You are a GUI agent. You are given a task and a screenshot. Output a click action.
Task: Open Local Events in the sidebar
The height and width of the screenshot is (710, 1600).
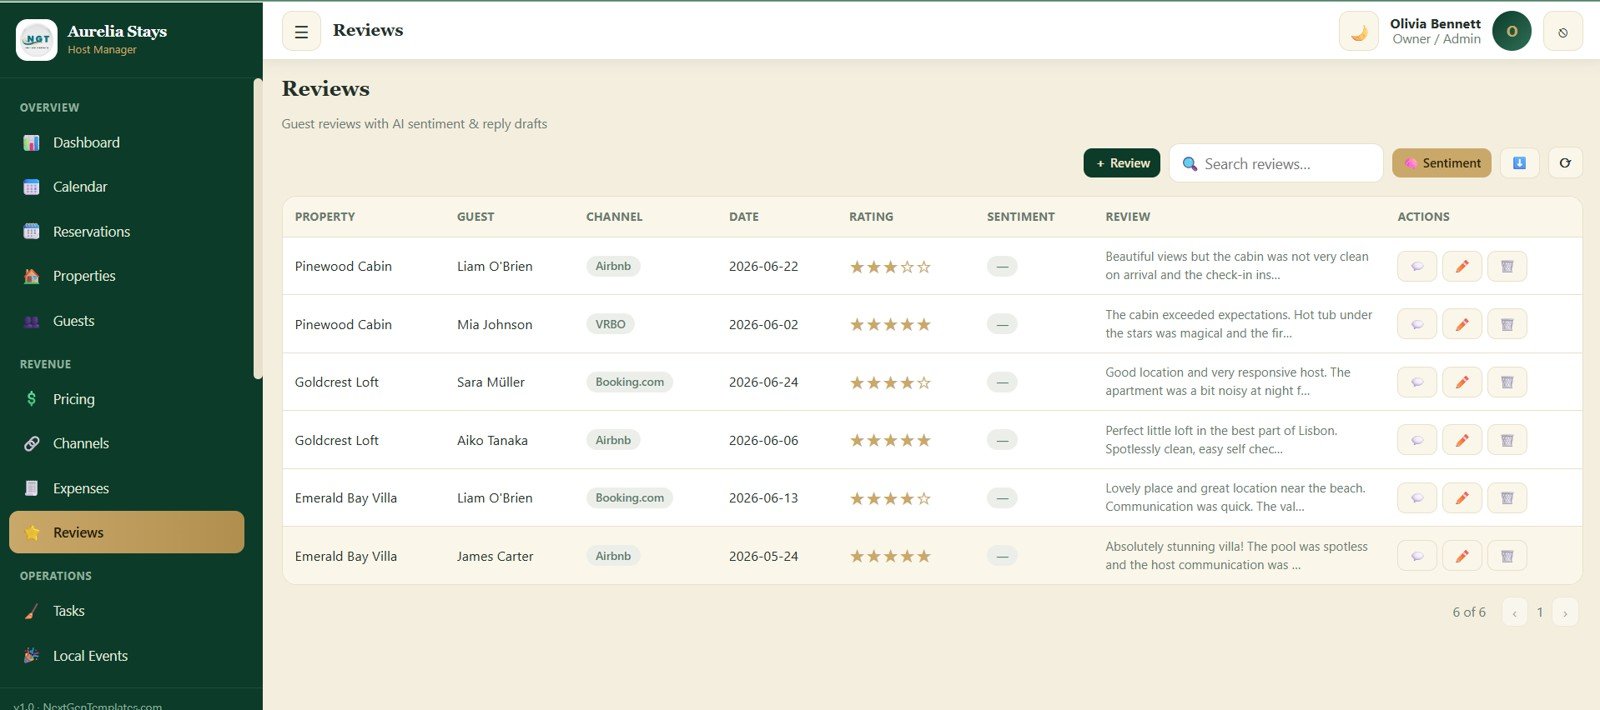point(126,656)
